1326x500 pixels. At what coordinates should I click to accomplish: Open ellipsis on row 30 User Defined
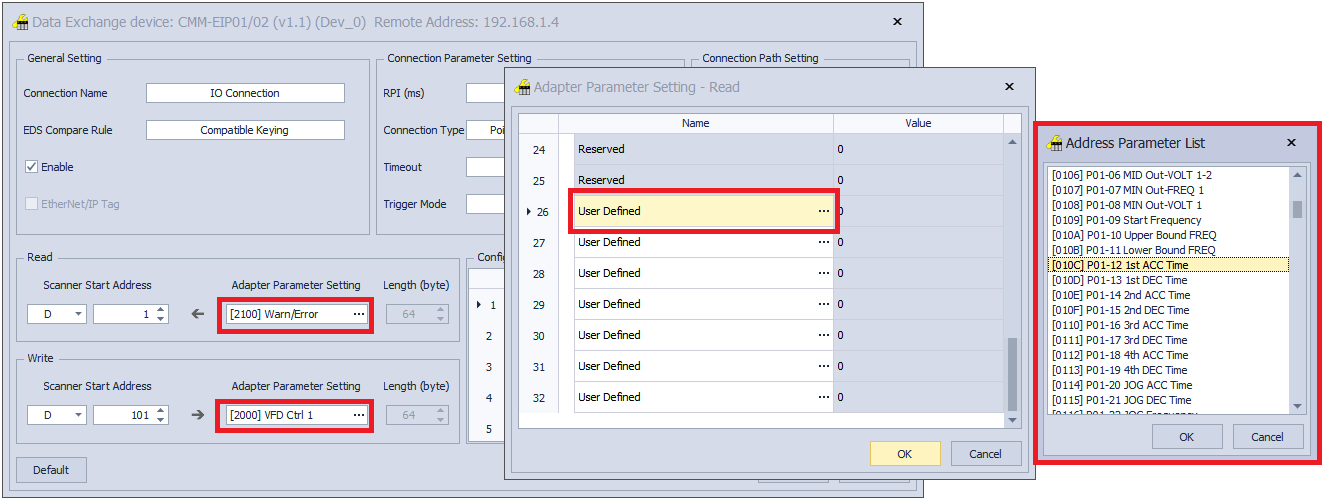[x=824, y=335]
